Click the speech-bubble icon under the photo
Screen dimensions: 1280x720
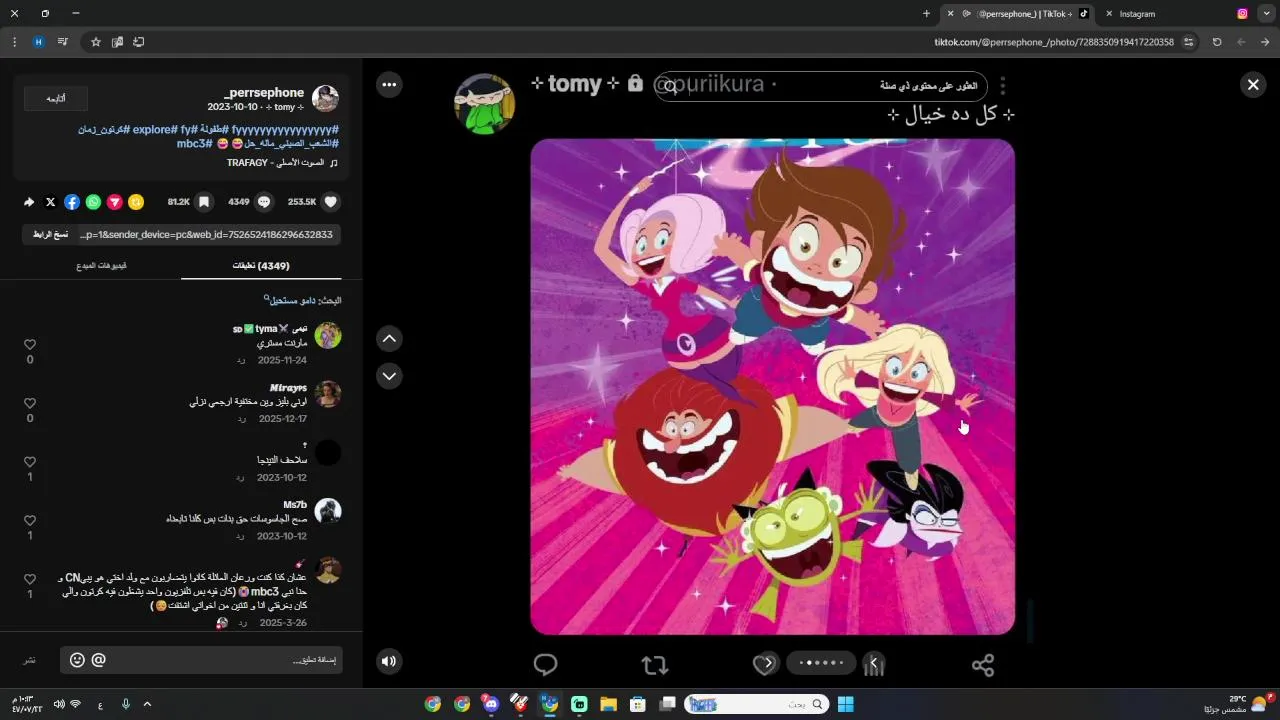coord(545,664)
